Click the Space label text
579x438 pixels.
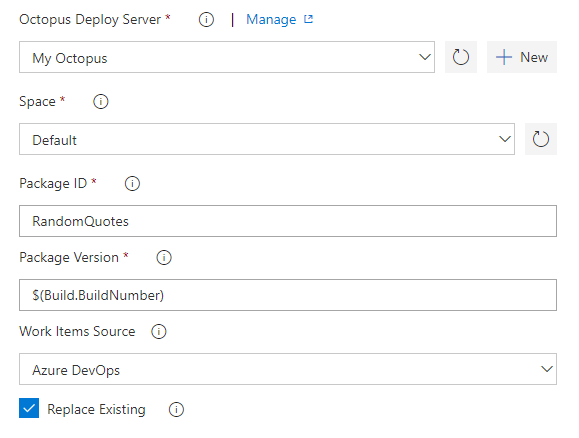(37, 102)
